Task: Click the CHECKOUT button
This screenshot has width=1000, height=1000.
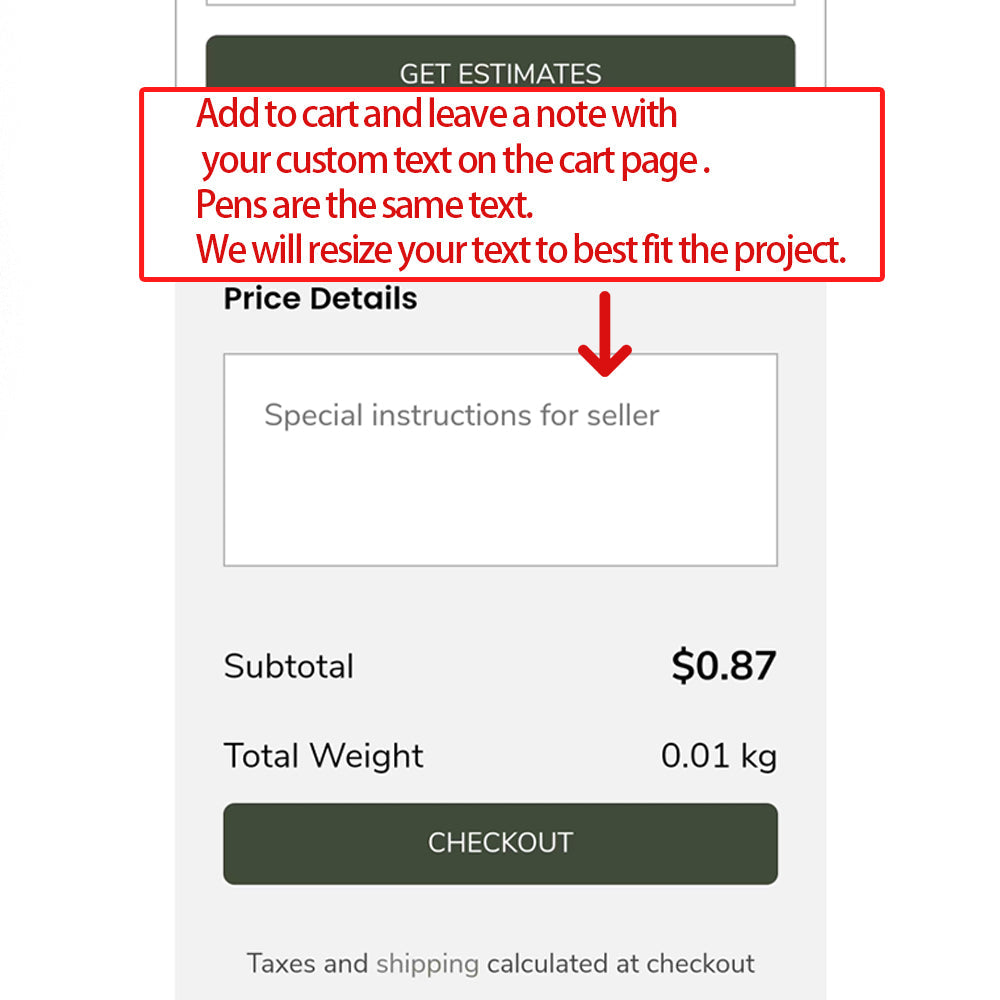Action: click(500, 843)
